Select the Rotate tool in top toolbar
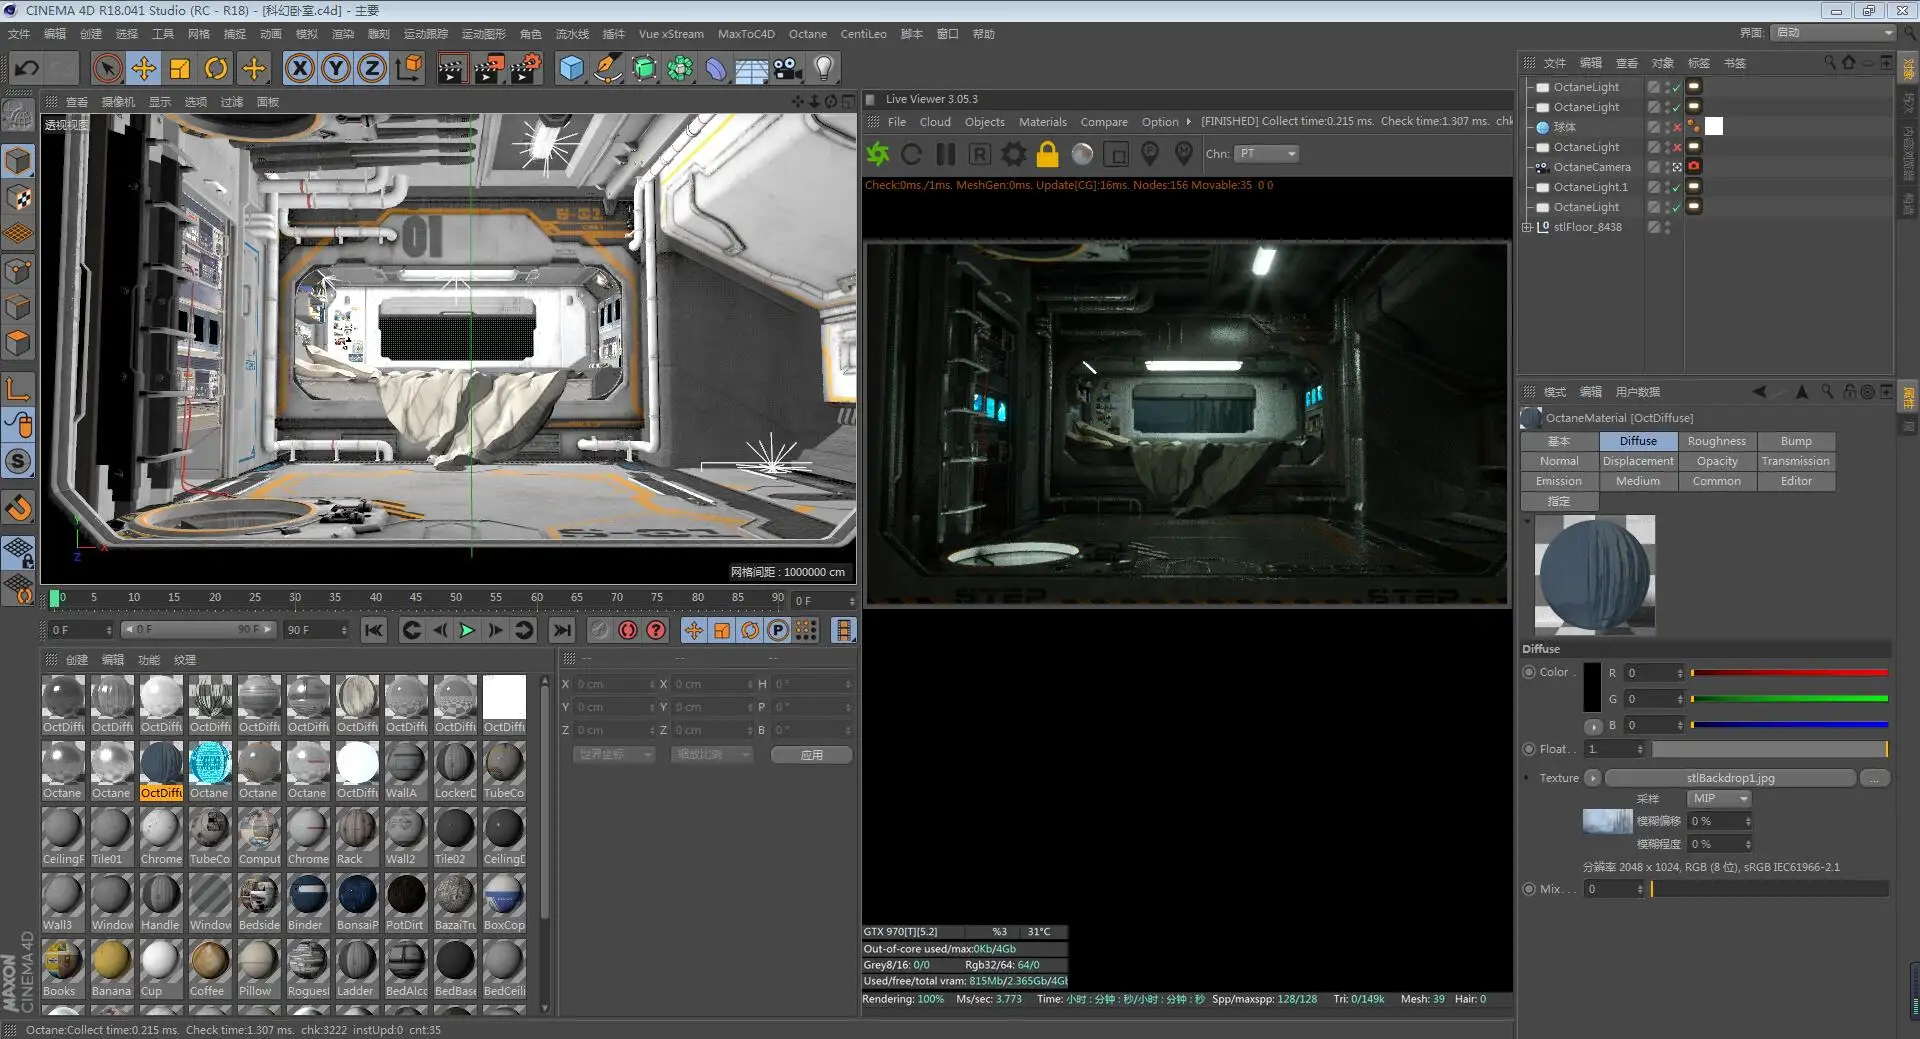Viewport: 1920px width, 1039px height. coord(216,68)
